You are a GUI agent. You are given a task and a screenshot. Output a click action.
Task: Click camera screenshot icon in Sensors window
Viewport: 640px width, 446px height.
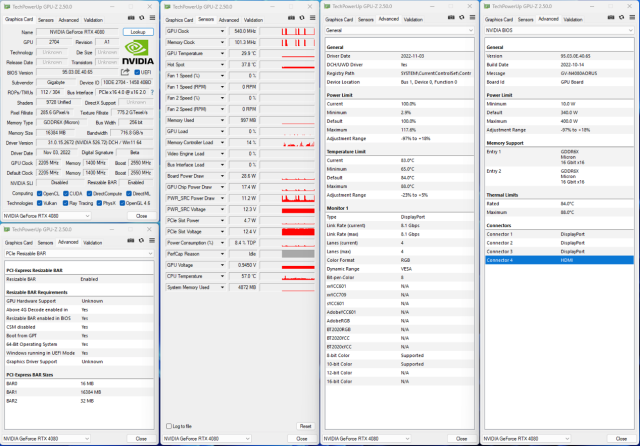point(291,18)
